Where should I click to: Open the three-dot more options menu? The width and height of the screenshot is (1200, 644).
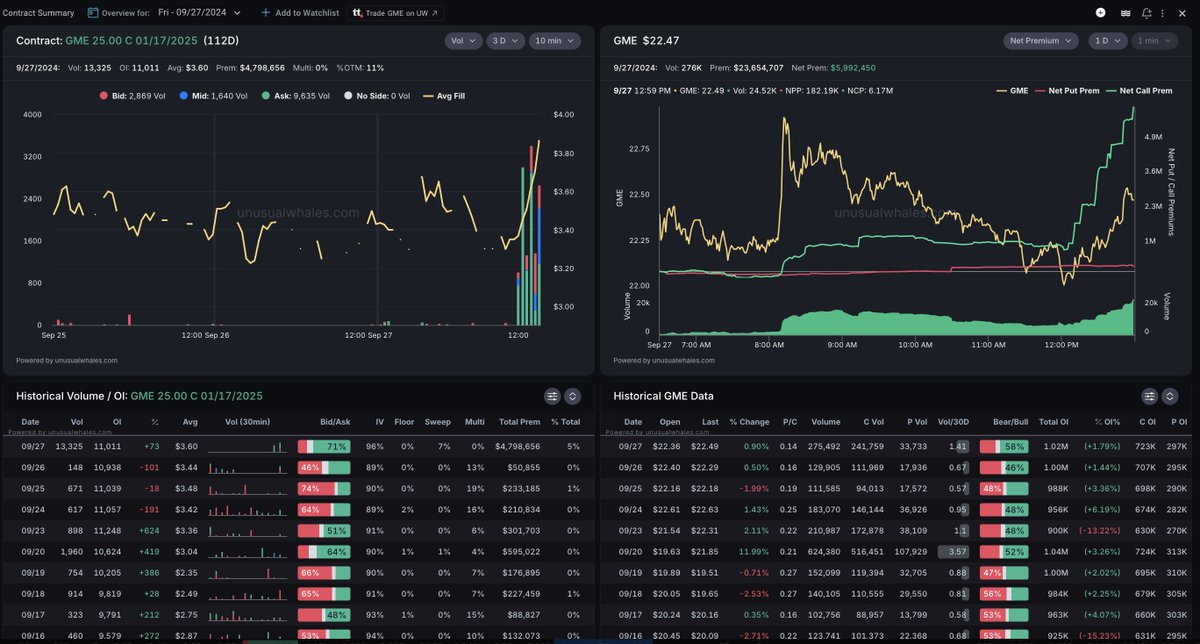click(1167, 13)
